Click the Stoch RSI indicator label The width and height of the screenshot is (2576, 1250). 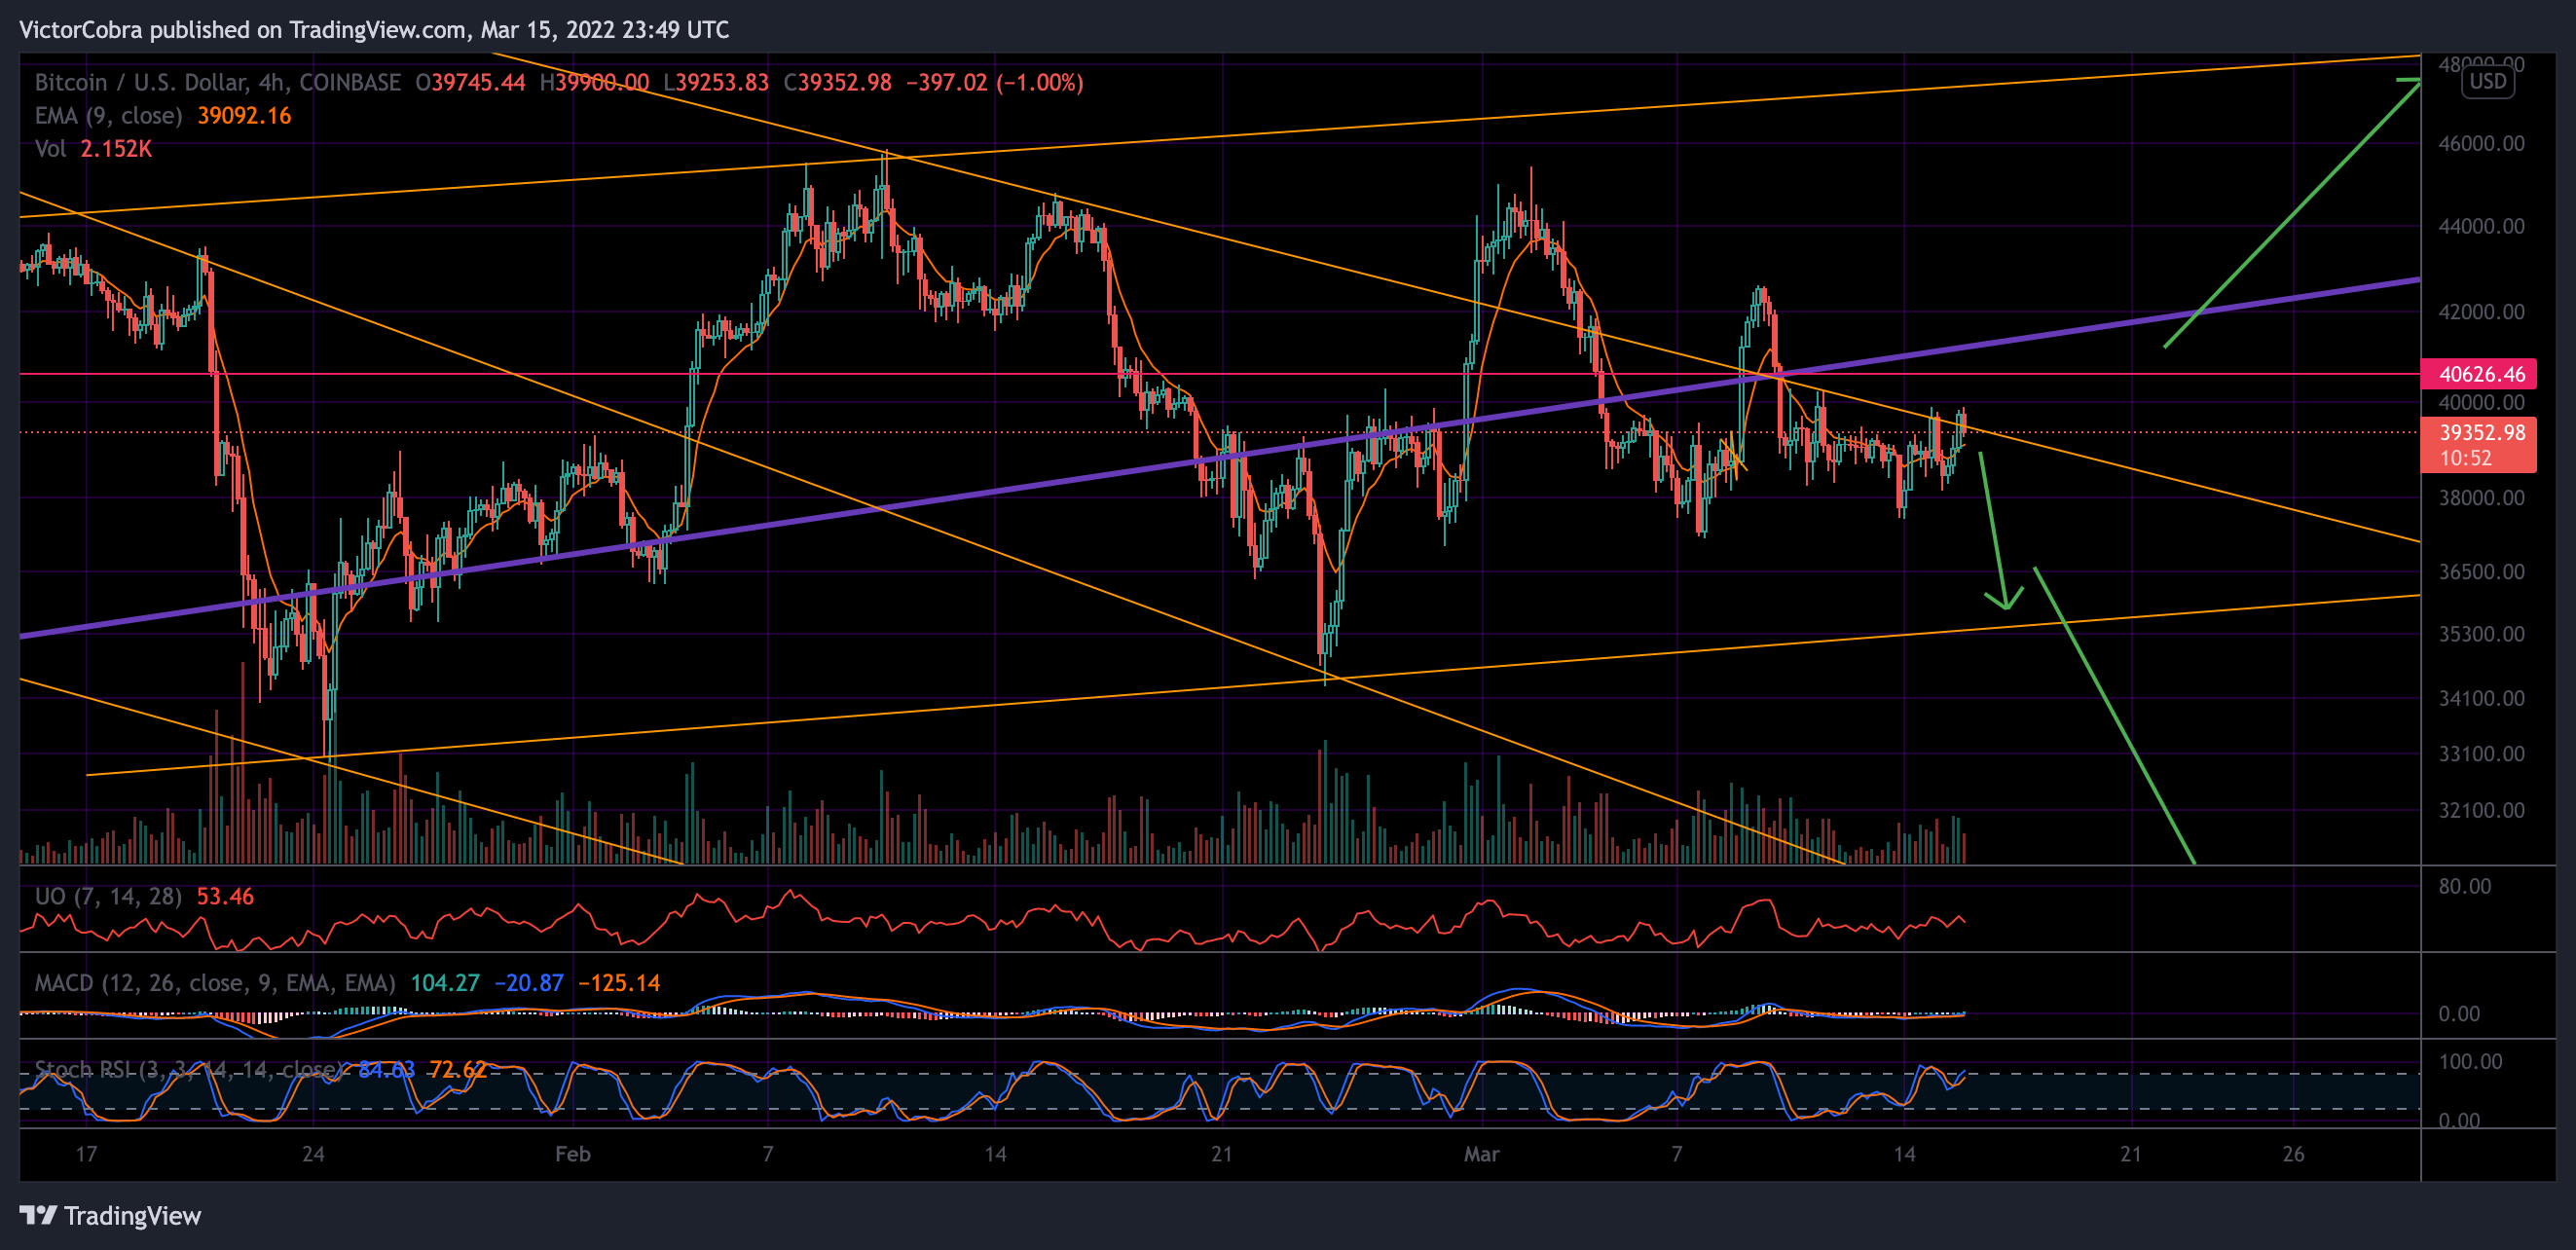point(190,1069)
